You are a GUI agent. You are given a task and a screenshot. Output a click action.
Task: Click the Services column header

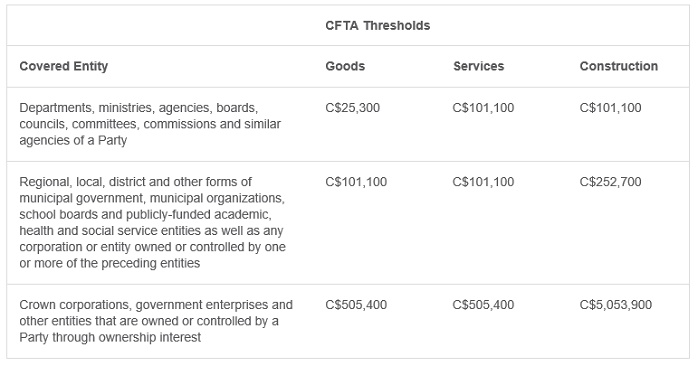479,66
